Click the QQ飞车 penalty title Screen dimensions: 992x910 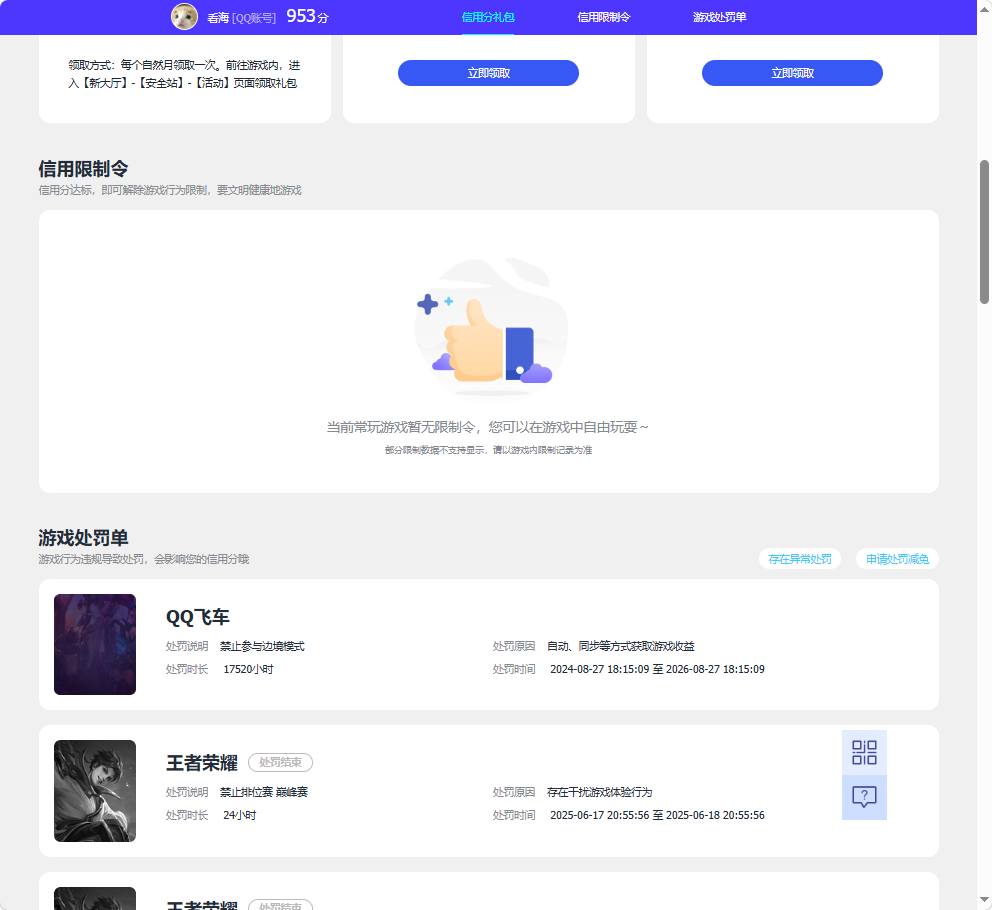tap(197, 617)
